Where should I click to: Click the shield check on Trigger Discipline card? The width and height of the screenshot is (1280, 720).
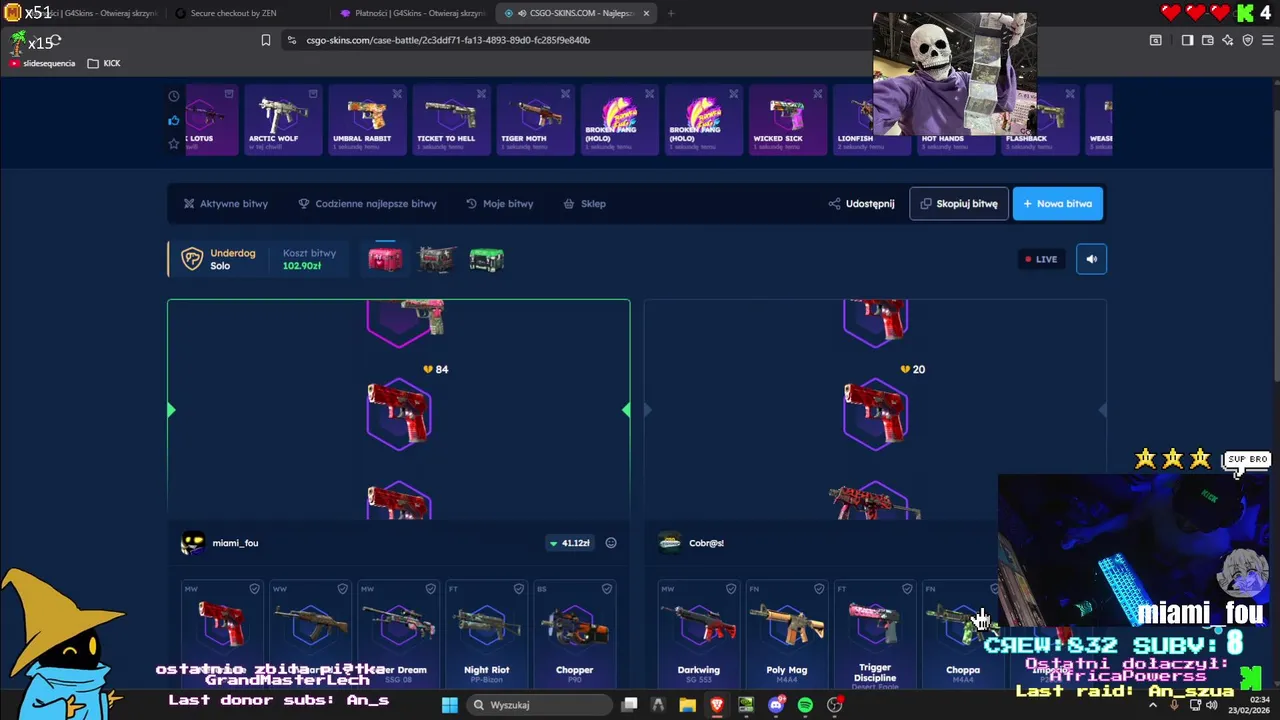tap(906, 589)
